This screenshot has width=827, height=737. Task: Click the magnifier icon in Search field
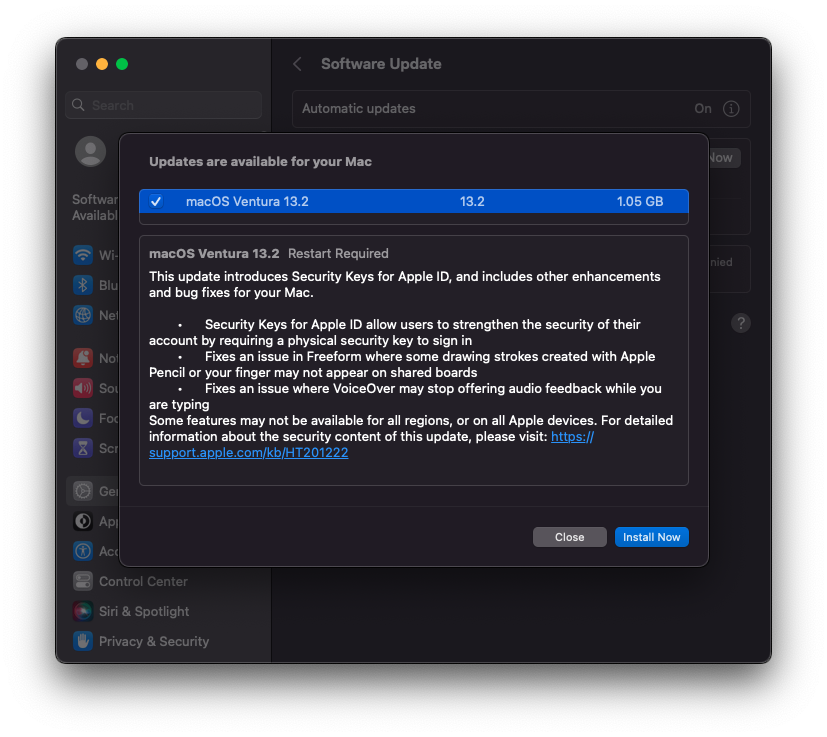78,105
